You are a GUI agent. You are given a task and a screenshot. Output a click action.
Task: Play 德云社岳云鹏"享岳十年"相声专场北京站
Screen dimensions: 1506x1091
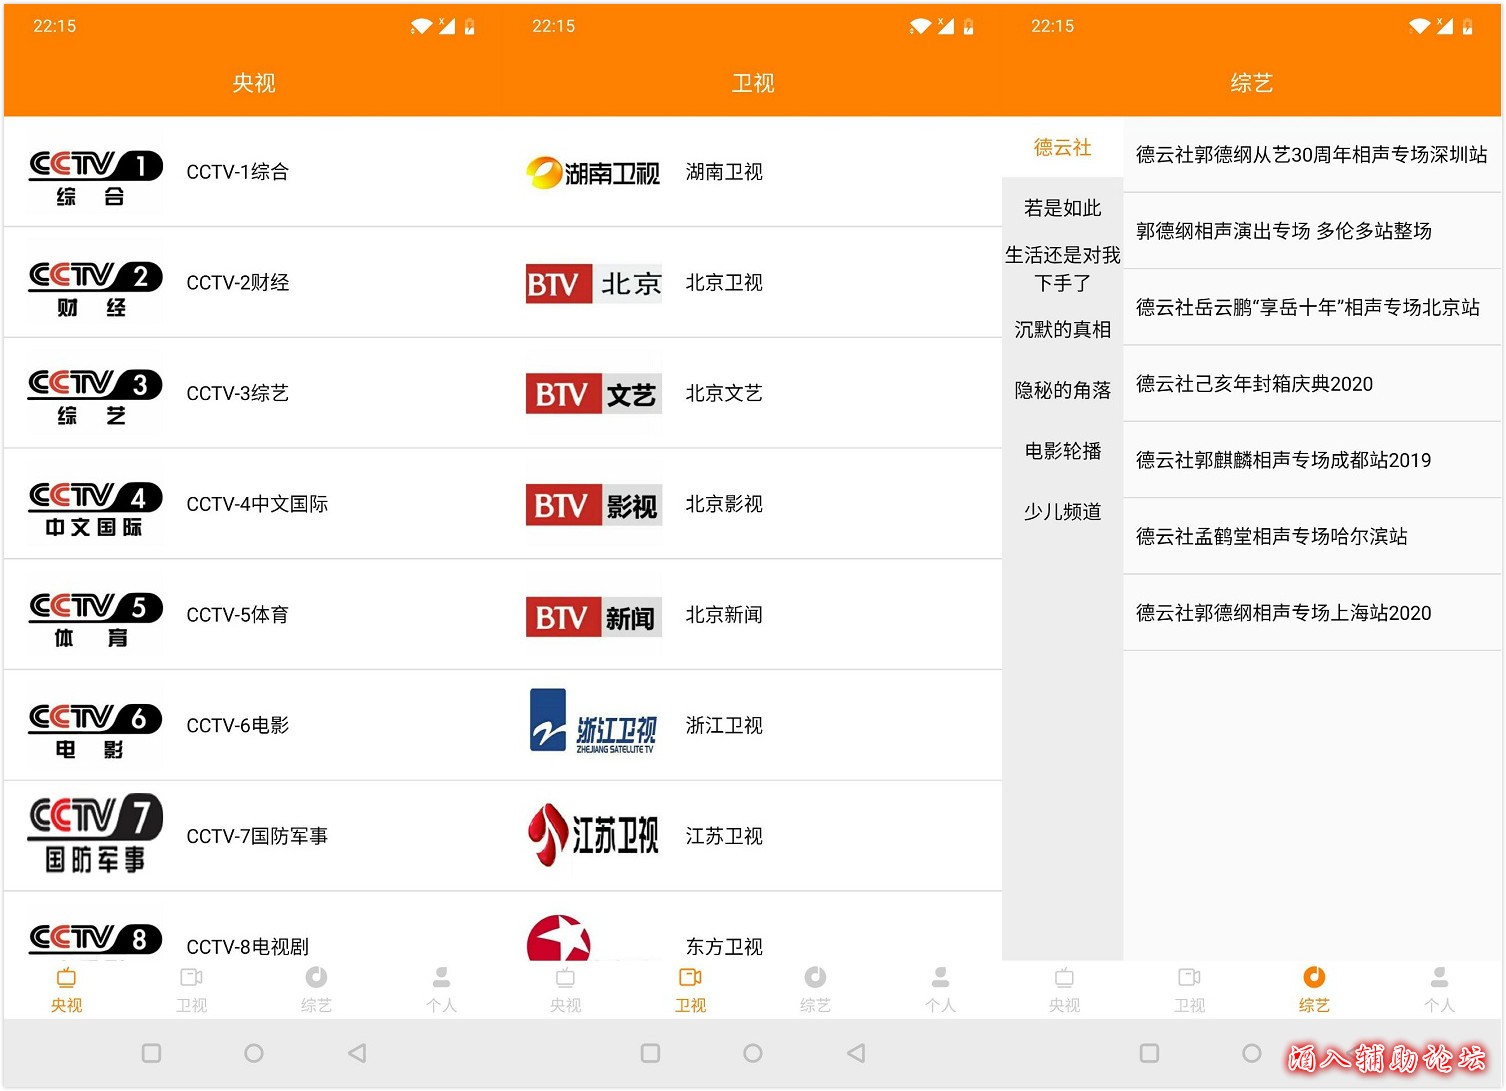1312,307
